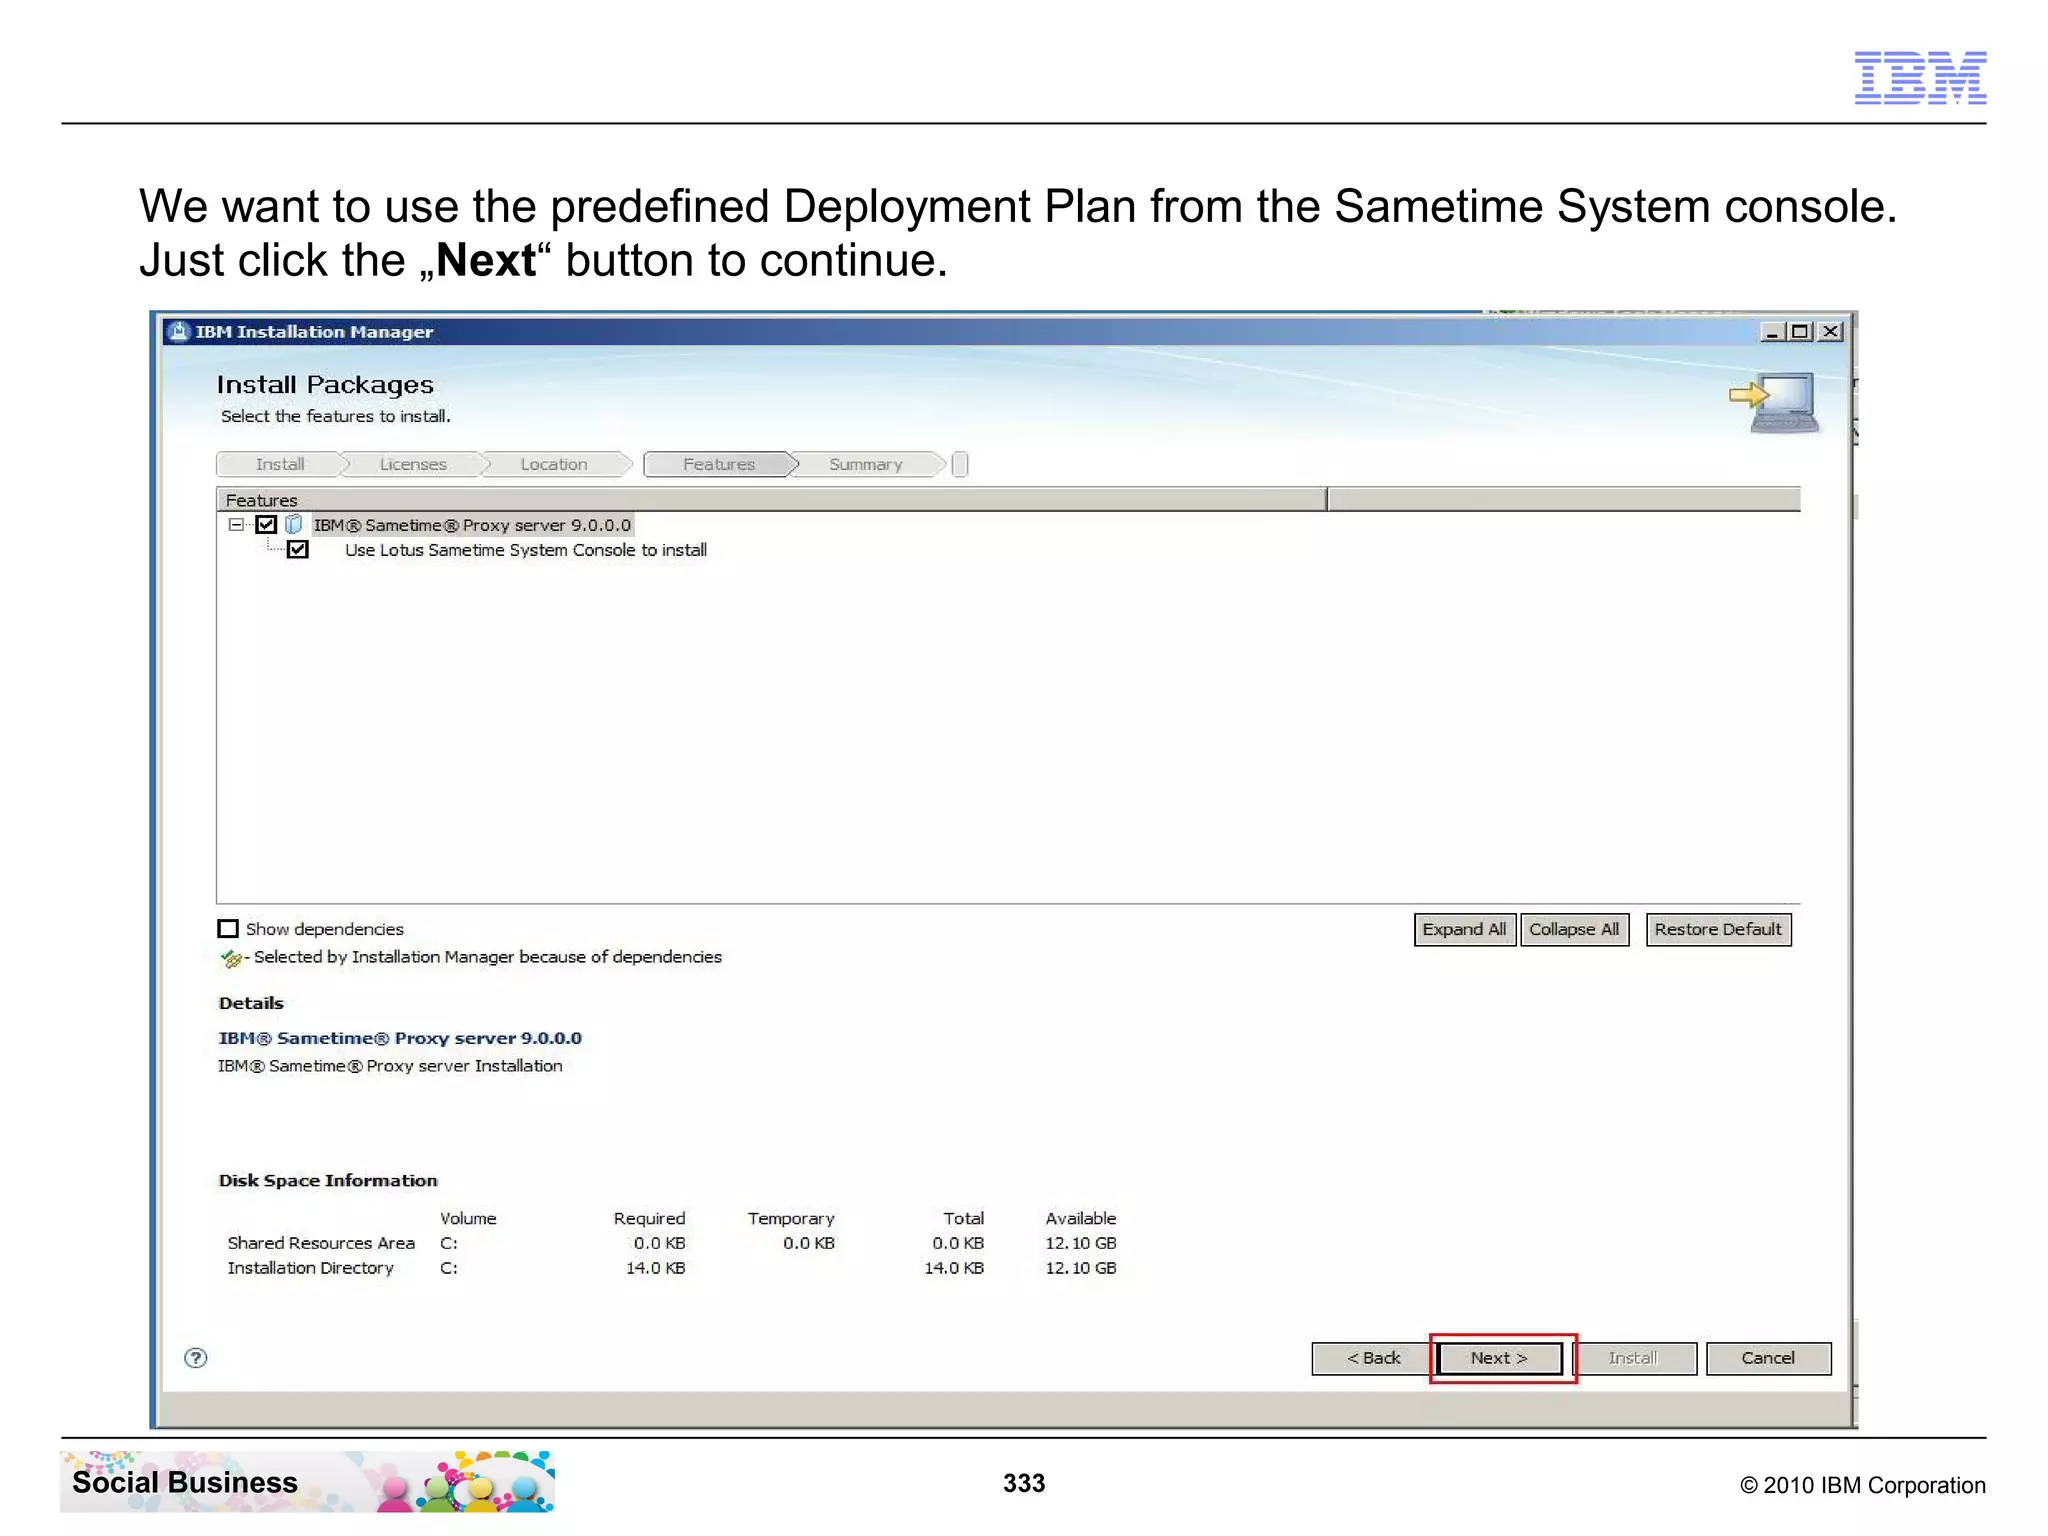
Task: Click Restore Default button
Action: [1718, 929]
